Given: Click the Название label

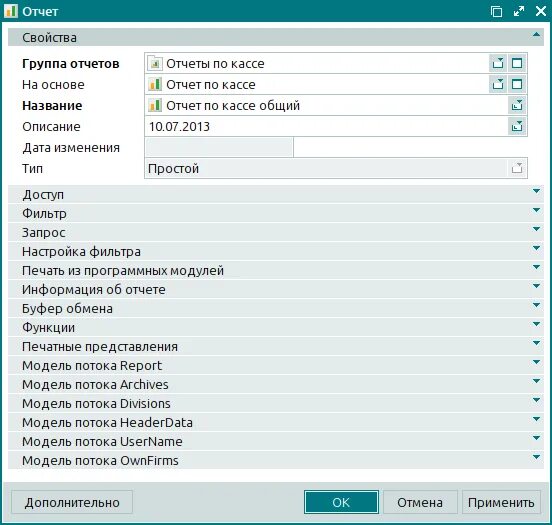Looking at the screenshot, I should pyautogui.click(x=52, y=105).
